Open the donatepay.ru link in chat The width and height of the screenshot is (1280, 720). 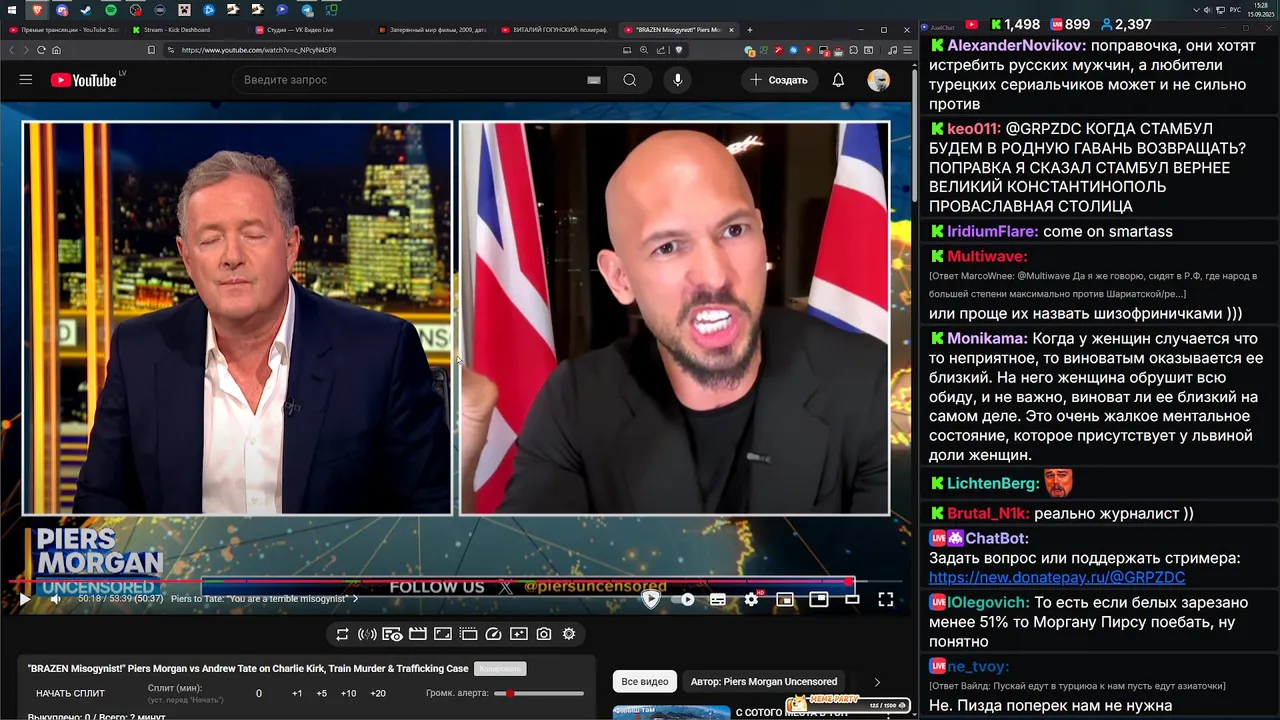click(1057, 578)
